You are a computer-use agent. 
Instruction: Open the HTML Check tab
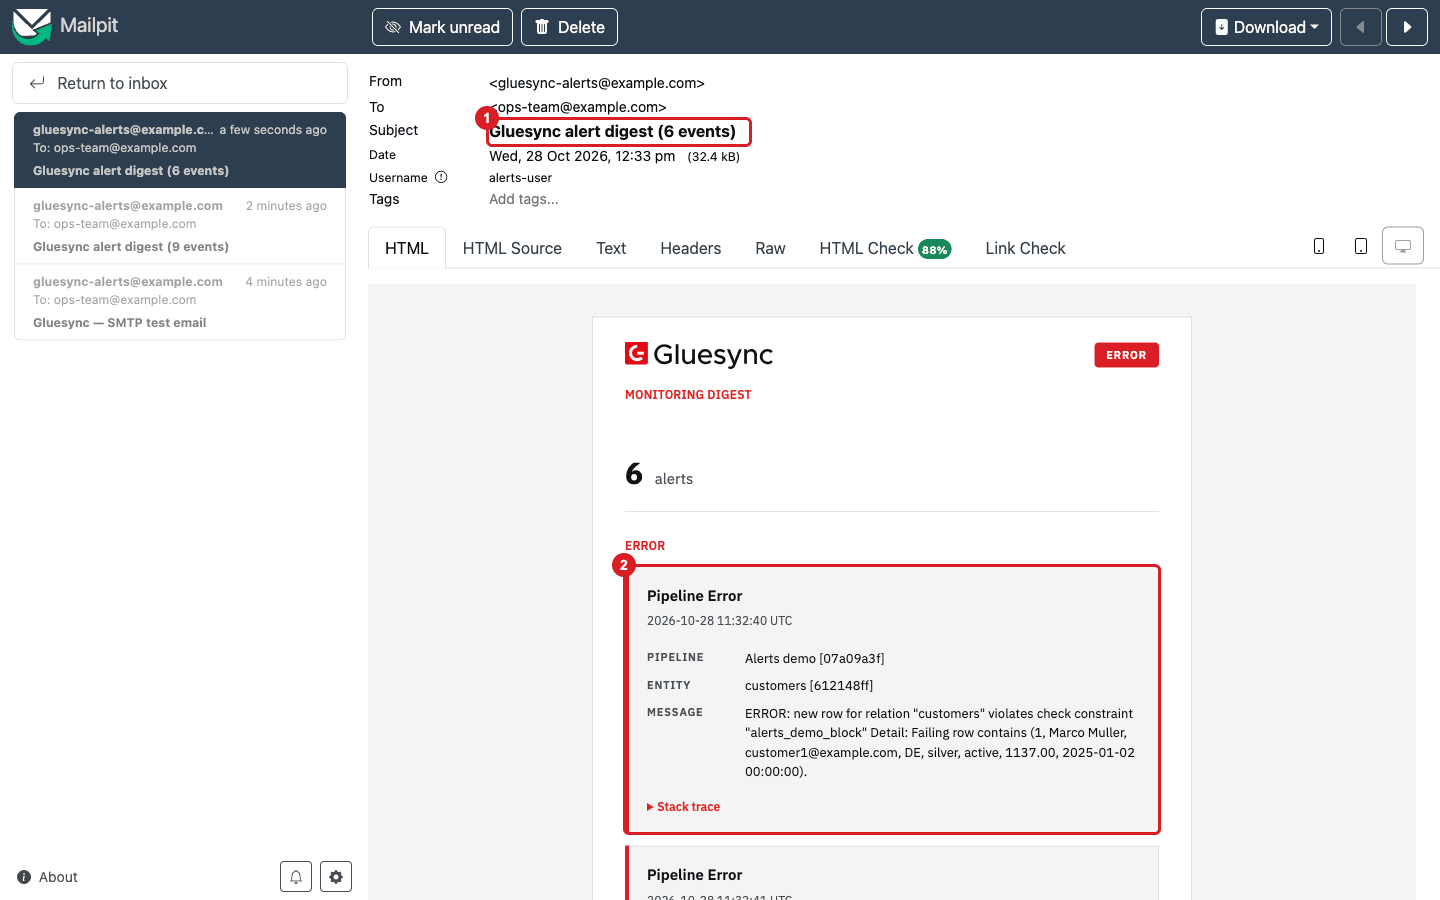885,248
